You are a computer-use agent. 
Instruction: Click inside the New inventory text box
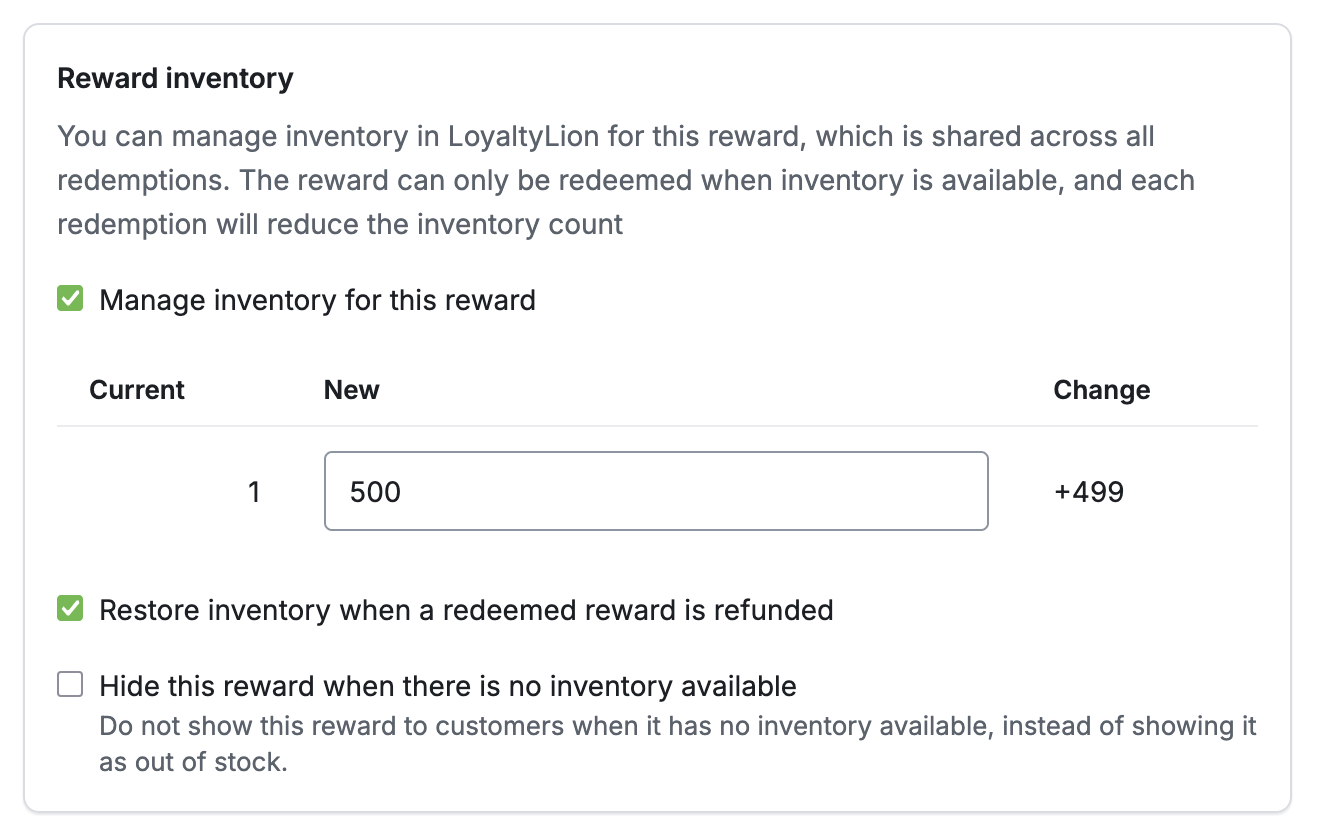(655, 491)
